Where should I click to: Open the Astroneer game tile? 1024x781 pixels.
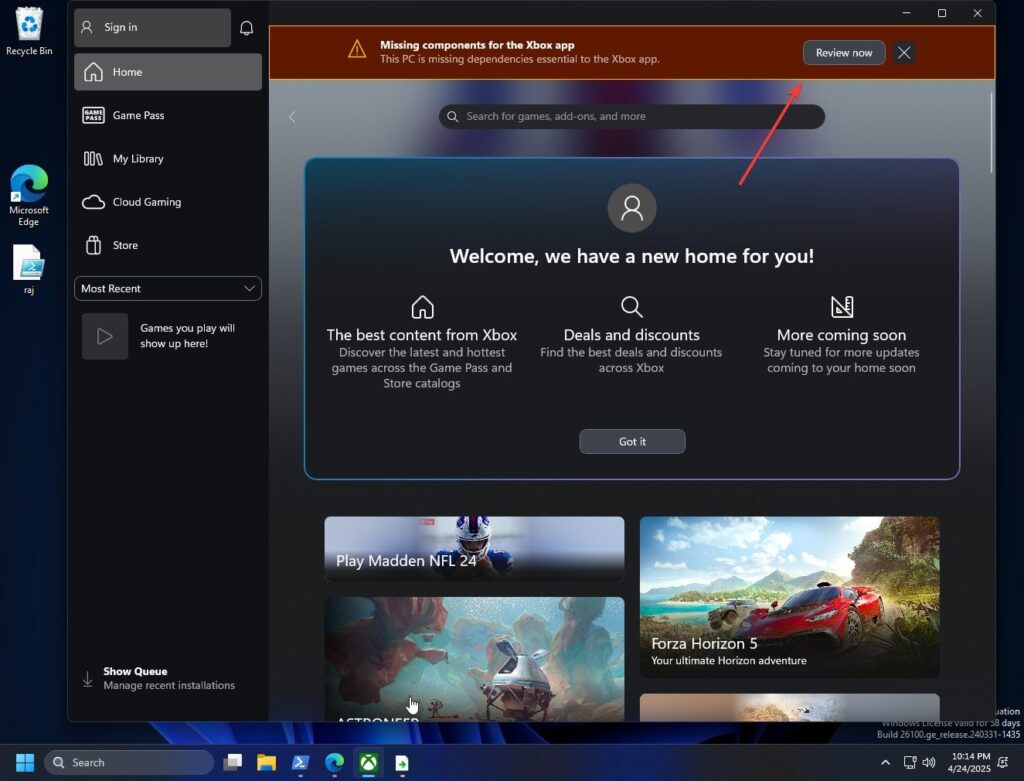pyautogui.click(x=474, y=659)
